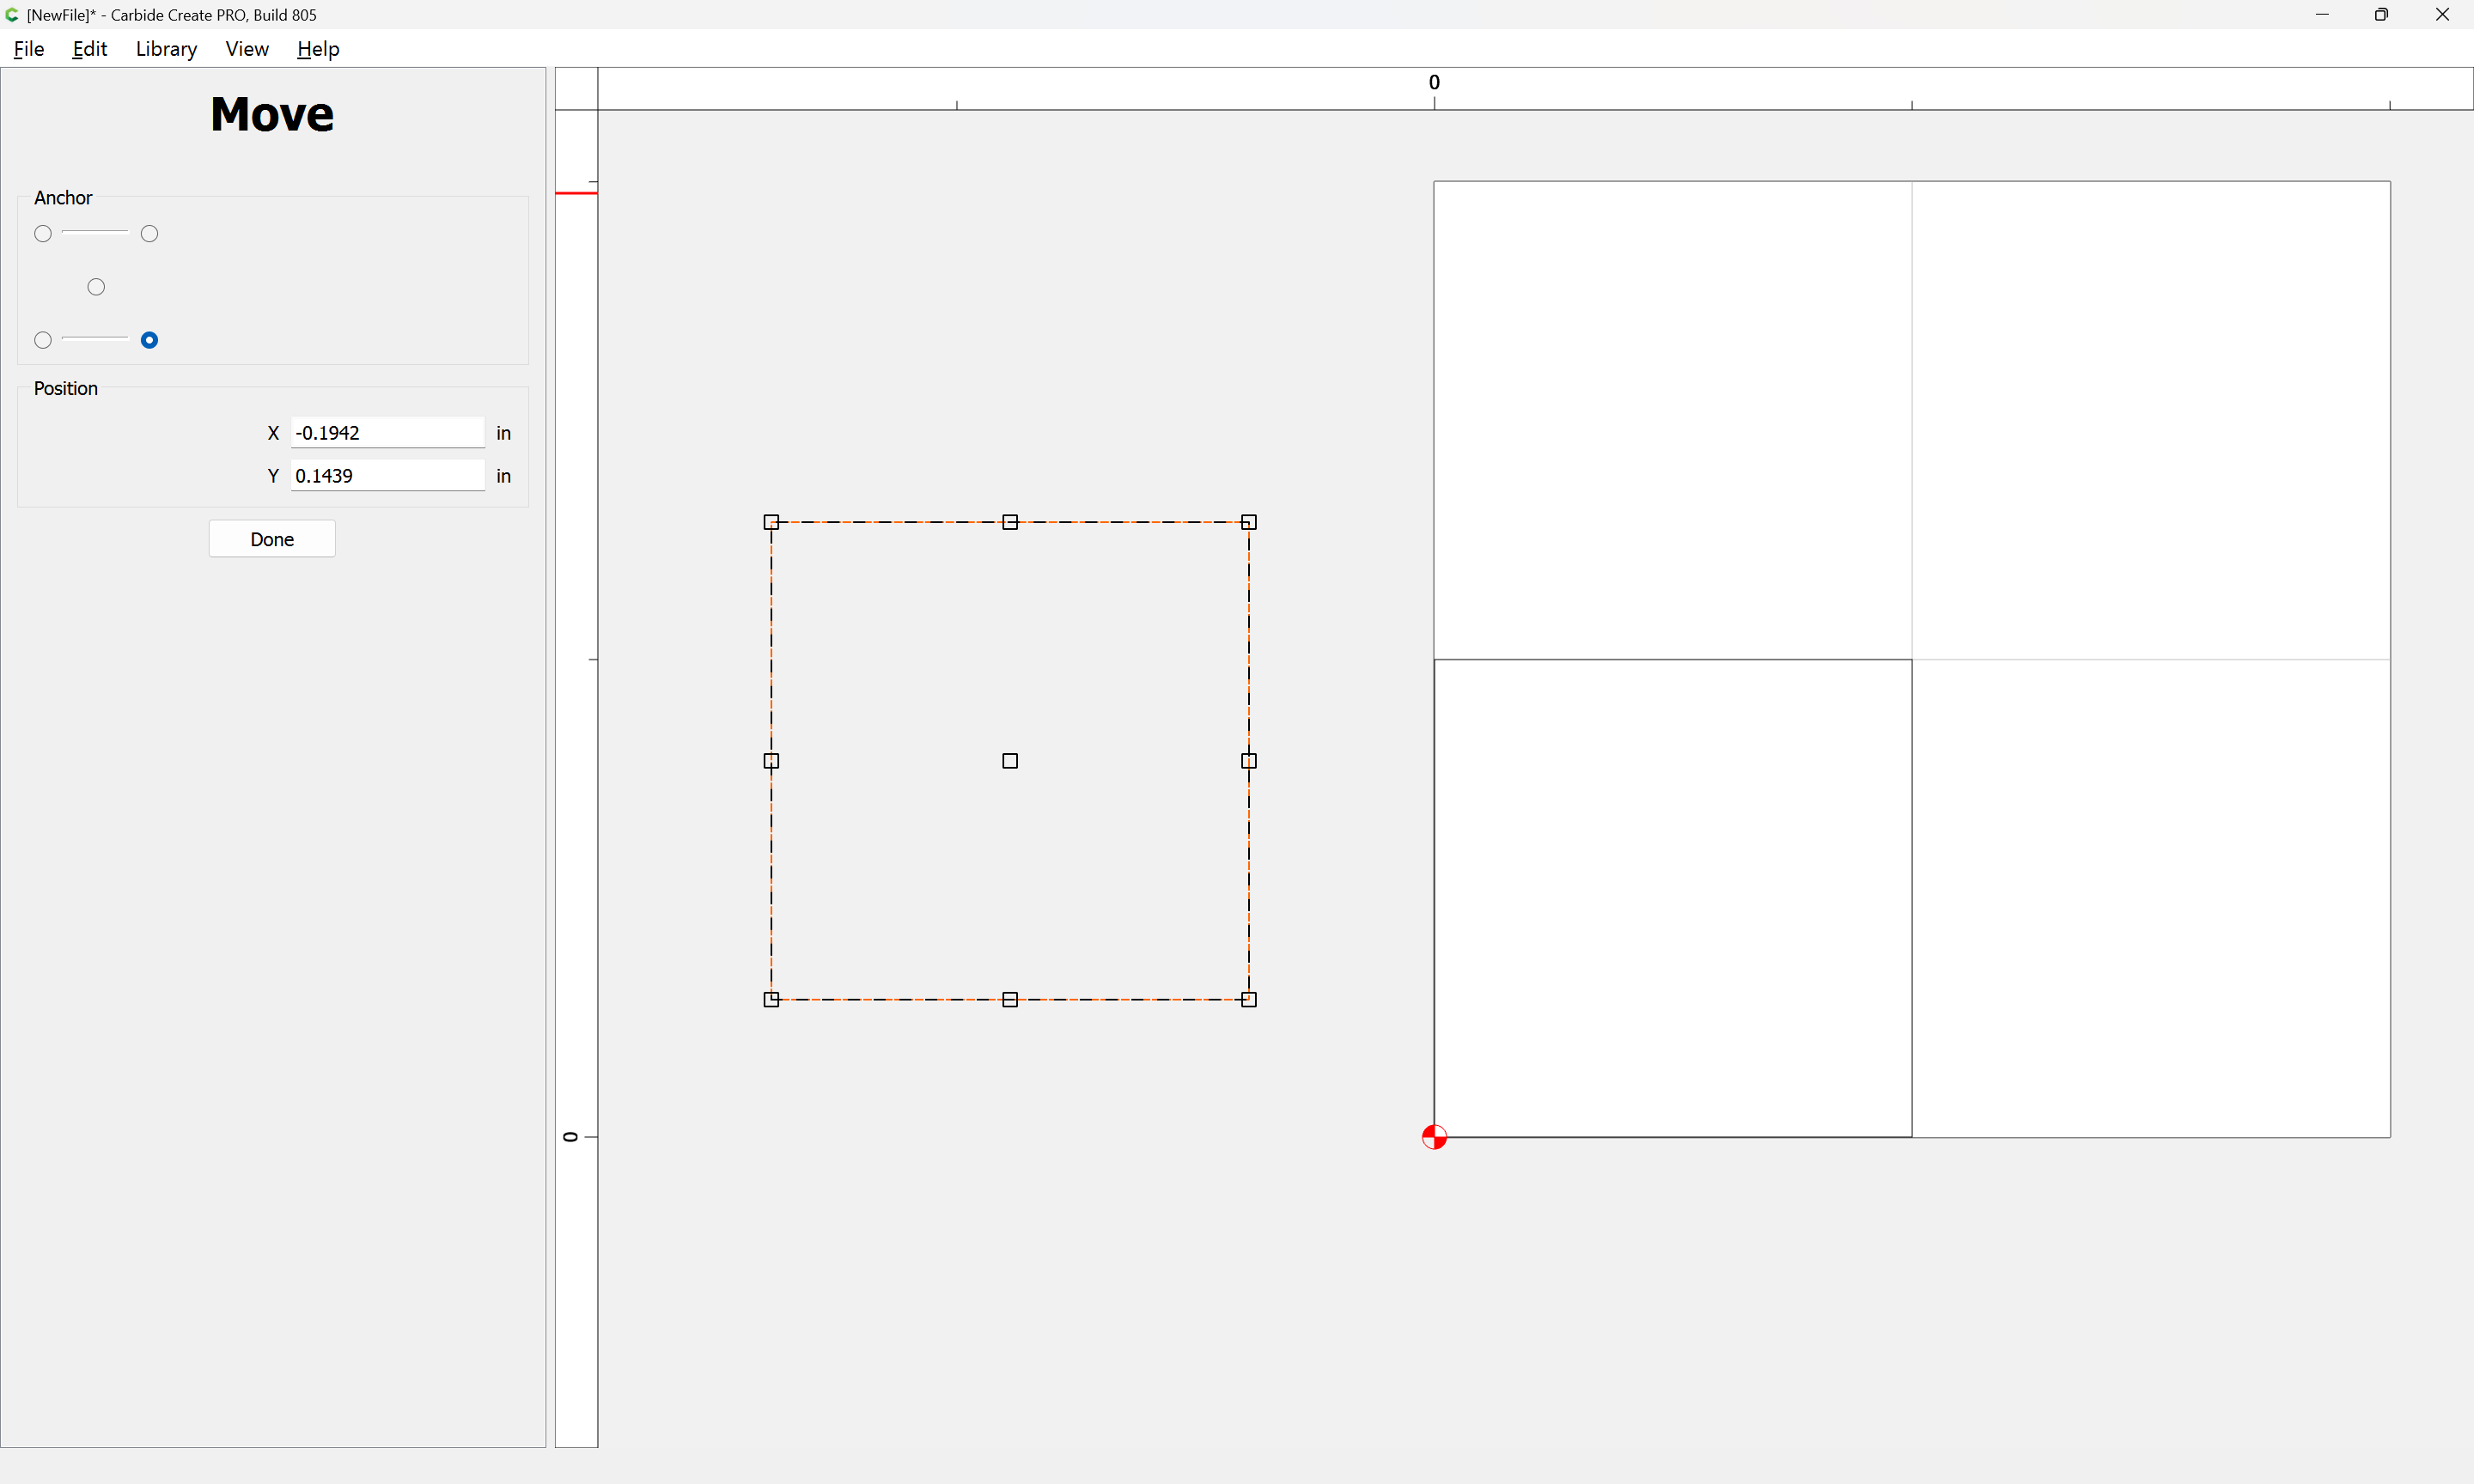Click the Anchor group label
The width and height of the screenshot is (2474, 1484).
63,198
